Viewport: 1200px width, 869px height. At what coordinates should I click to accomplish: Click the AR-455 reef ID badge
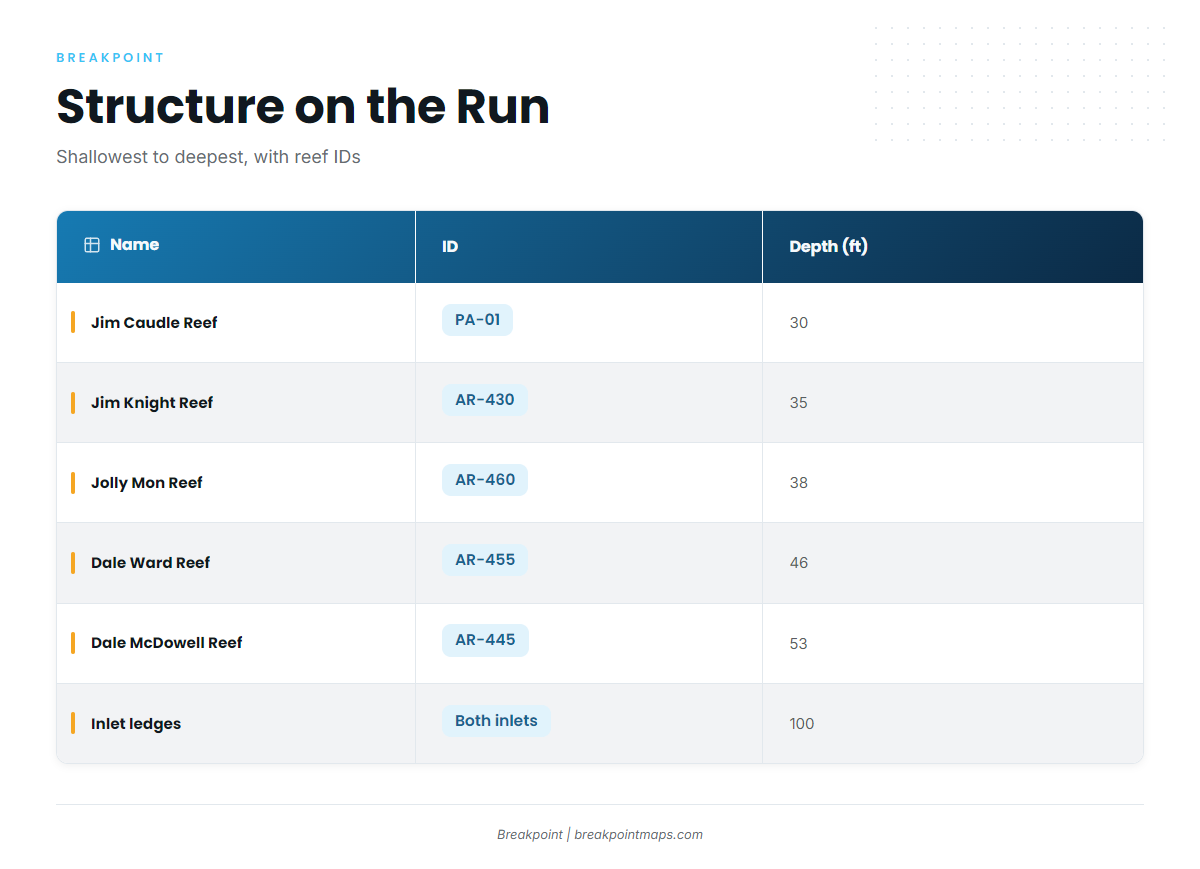(x=485, y=560)
